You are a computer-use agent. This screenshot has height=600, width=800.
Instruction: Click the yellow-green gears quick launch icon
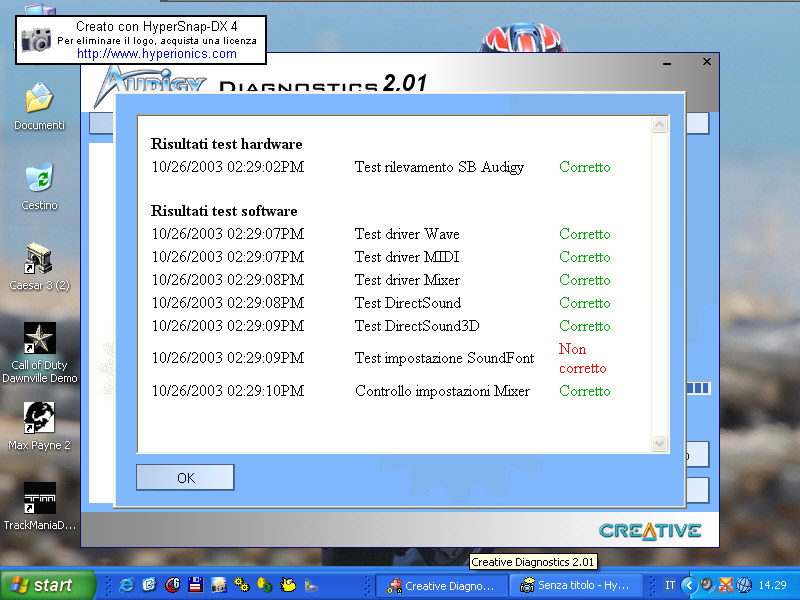pos(265,585)
